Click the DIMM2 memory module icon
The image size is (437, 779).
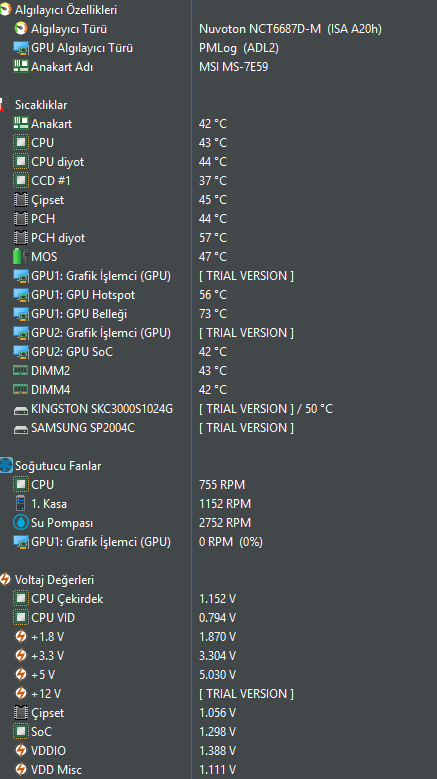click(20, 371)
